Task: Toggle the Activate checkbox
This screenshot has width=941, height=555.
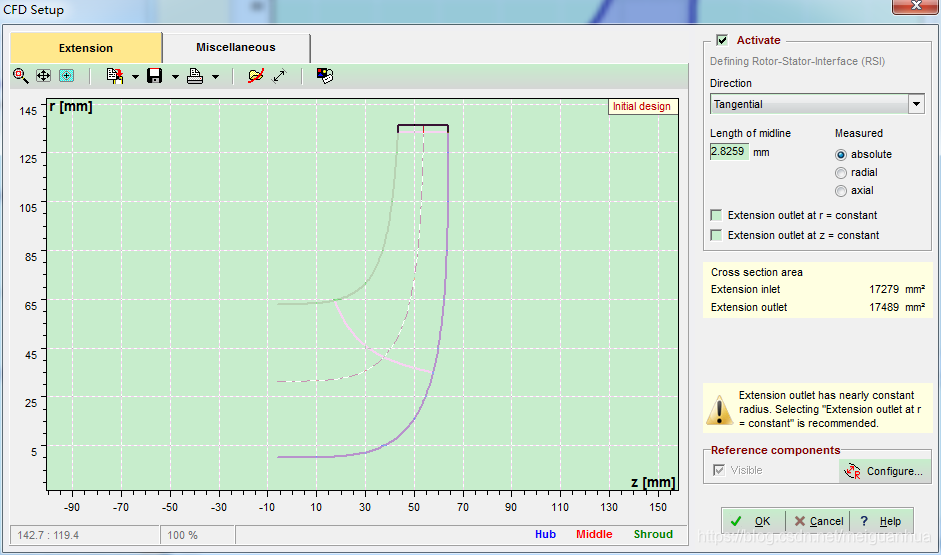Action: tap(722, 40)
